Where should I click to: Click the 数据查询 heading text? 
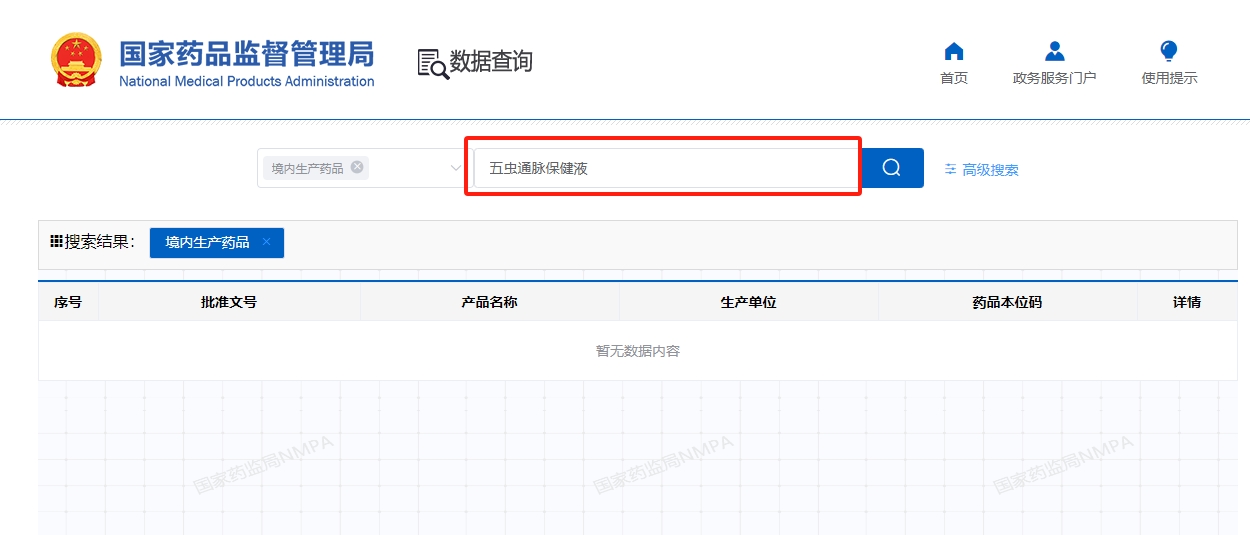(x=491, y=61)
